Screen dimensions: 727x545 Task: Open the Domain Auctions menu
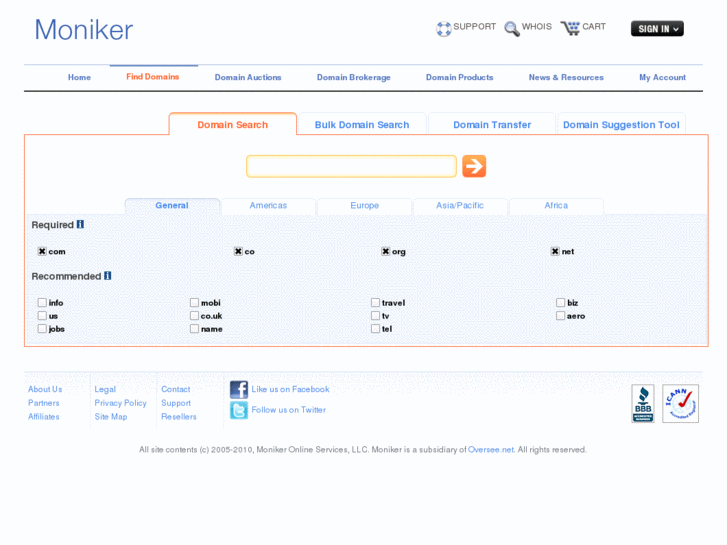248,77
